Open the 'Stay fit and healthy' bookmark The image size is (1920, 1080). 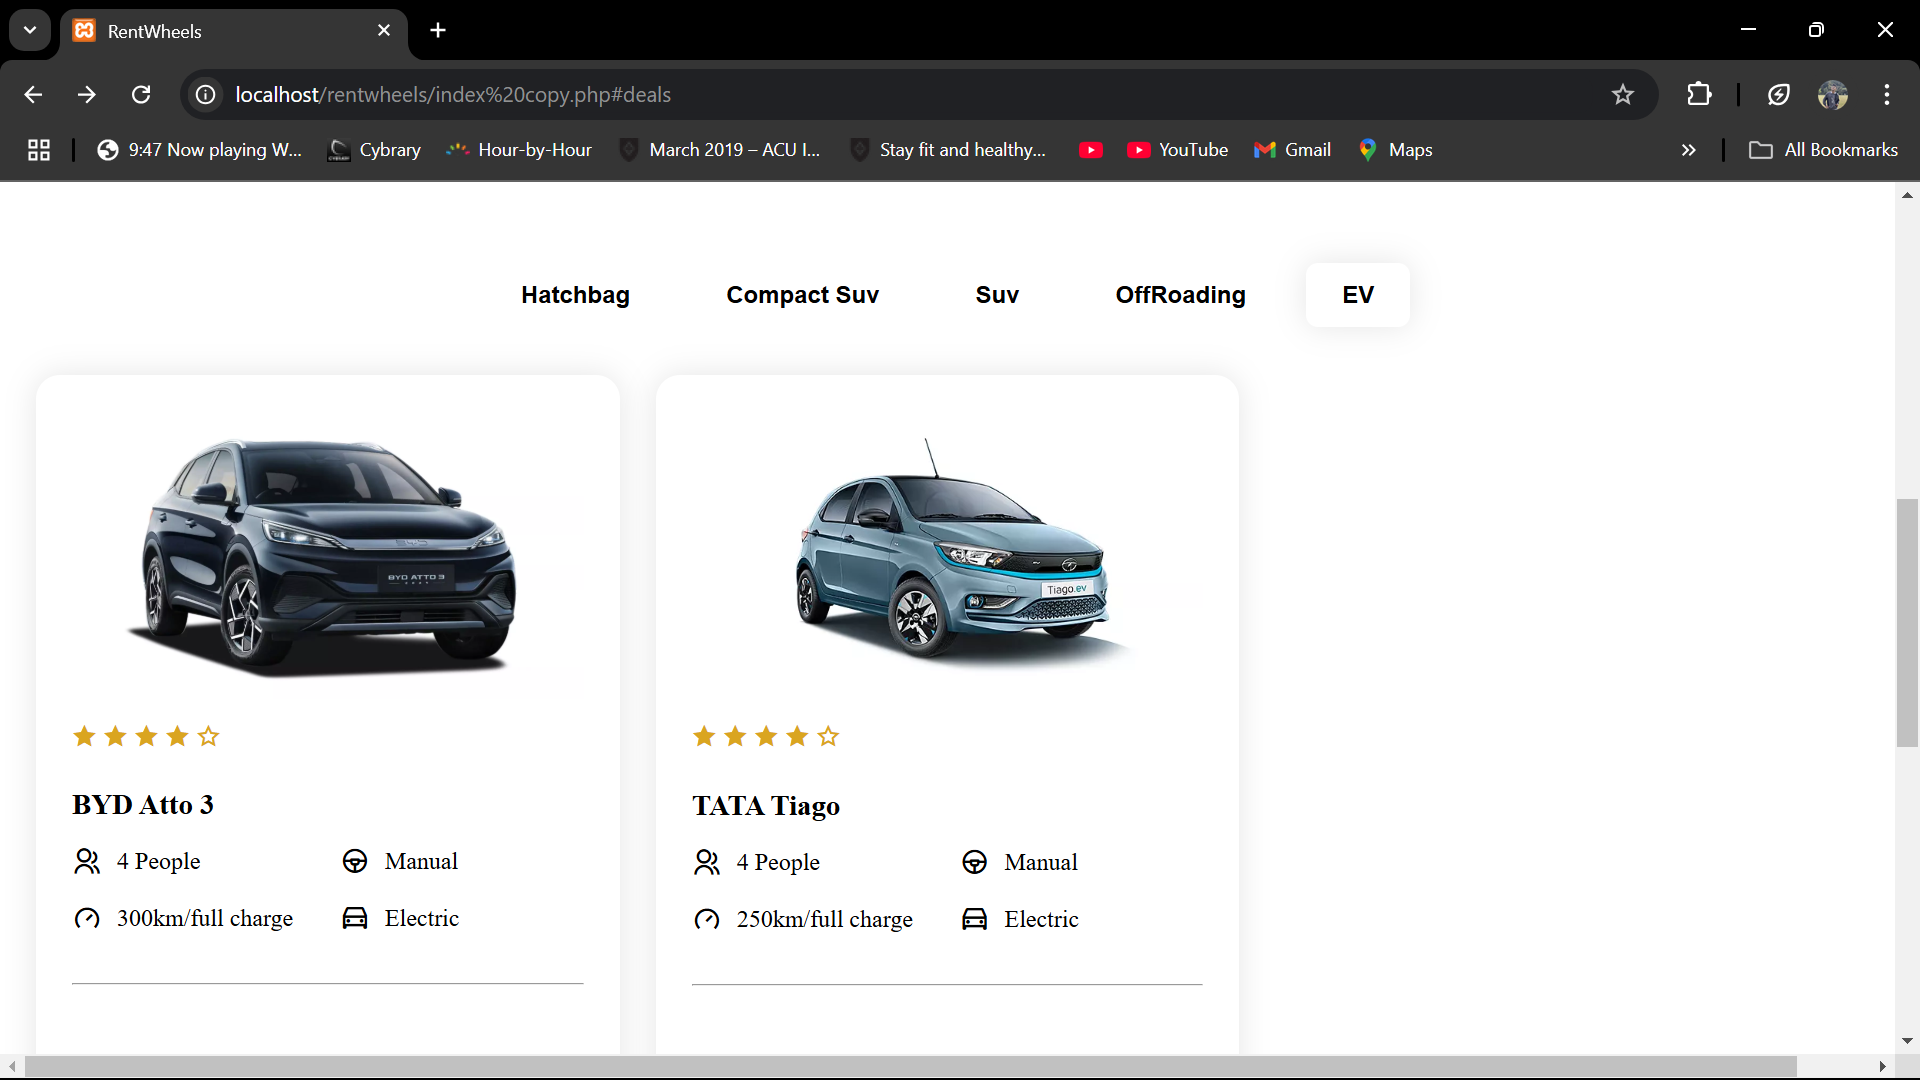point(948,150)
